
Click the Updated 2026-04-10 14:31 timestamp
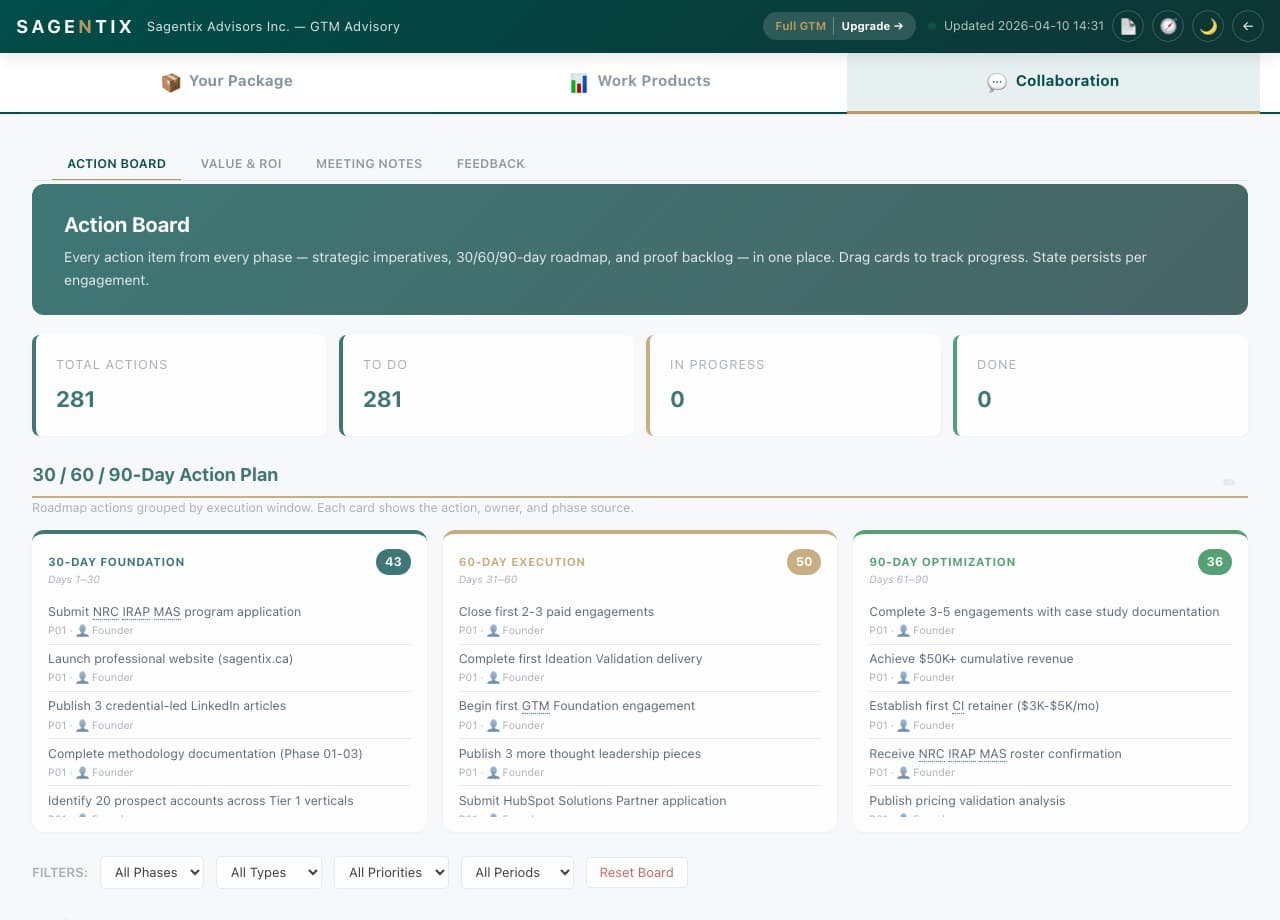click(1024, 26)
